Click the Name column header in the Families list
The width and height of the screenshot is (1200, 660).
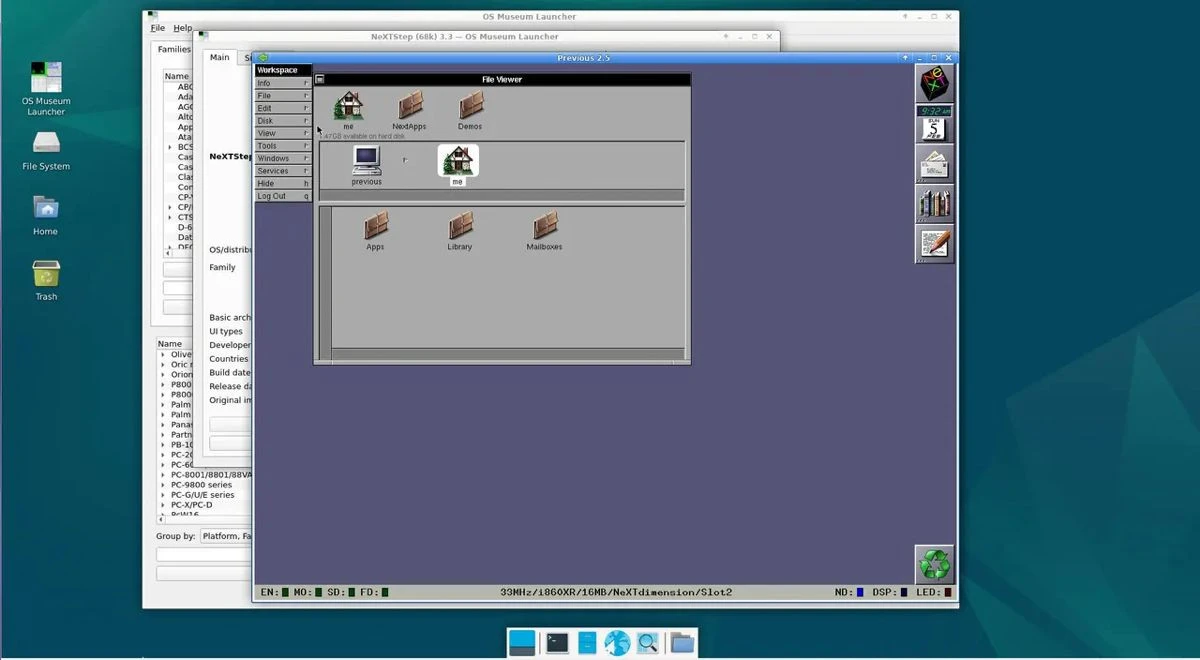179,76
